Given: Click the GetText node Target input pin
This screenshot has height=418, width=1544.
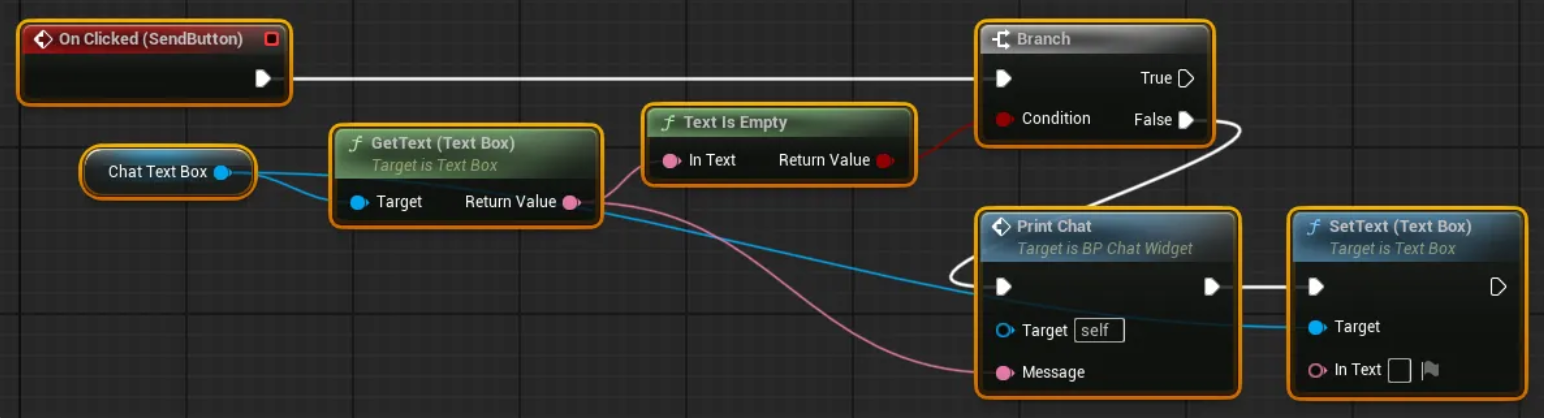Looking at the screenshot, I should (359, 202).
